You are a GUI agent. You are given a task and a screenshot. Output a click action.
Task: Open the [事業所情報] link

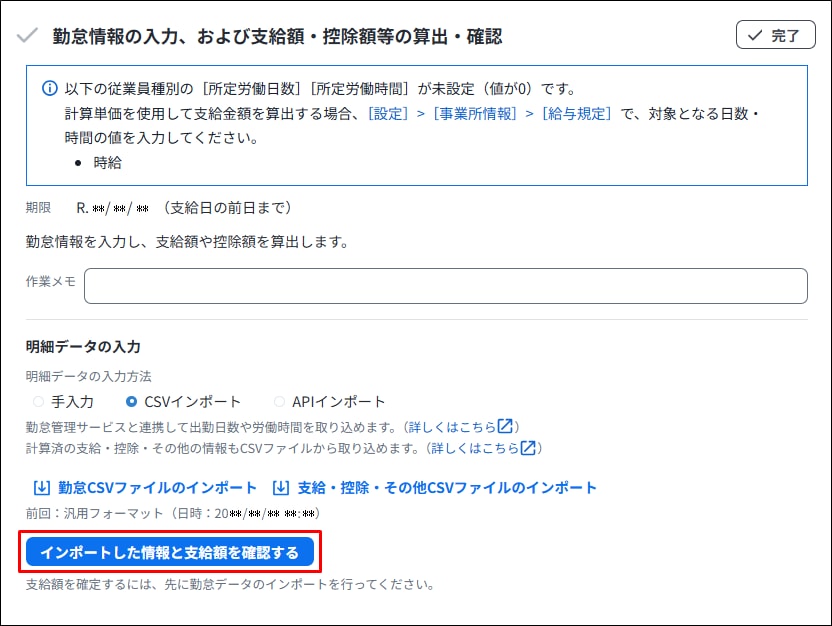(x=475, y=114)
